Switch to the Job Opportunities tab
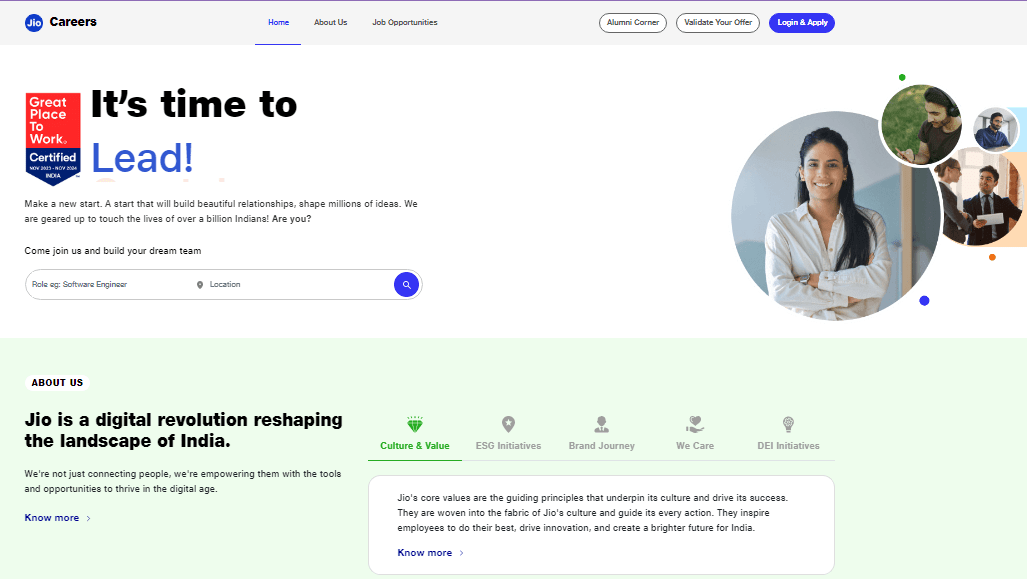This screenshot has width=1027, height=579. click(404, 22)
